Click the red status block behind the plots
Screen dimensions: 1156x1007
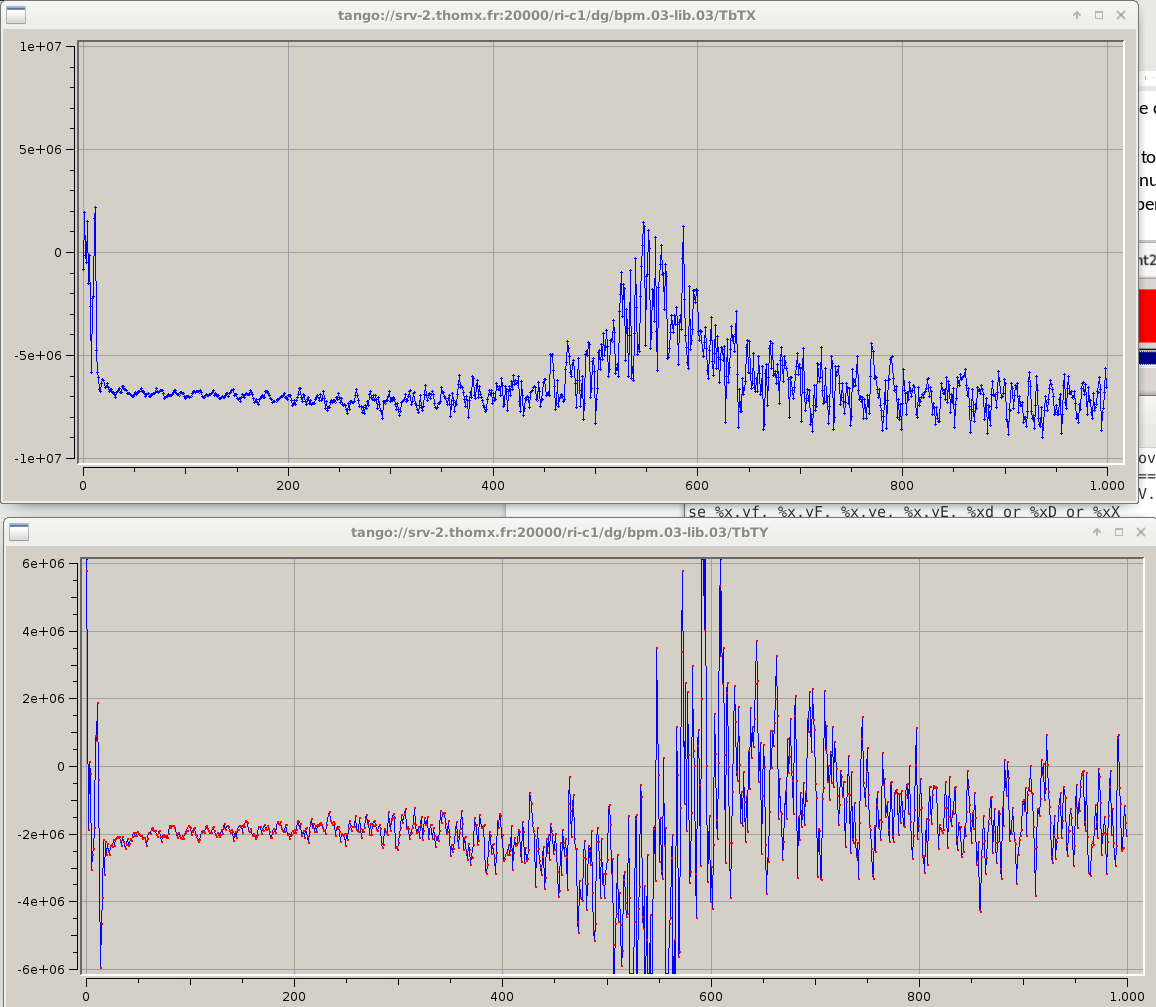click(x=1147, y=315)
